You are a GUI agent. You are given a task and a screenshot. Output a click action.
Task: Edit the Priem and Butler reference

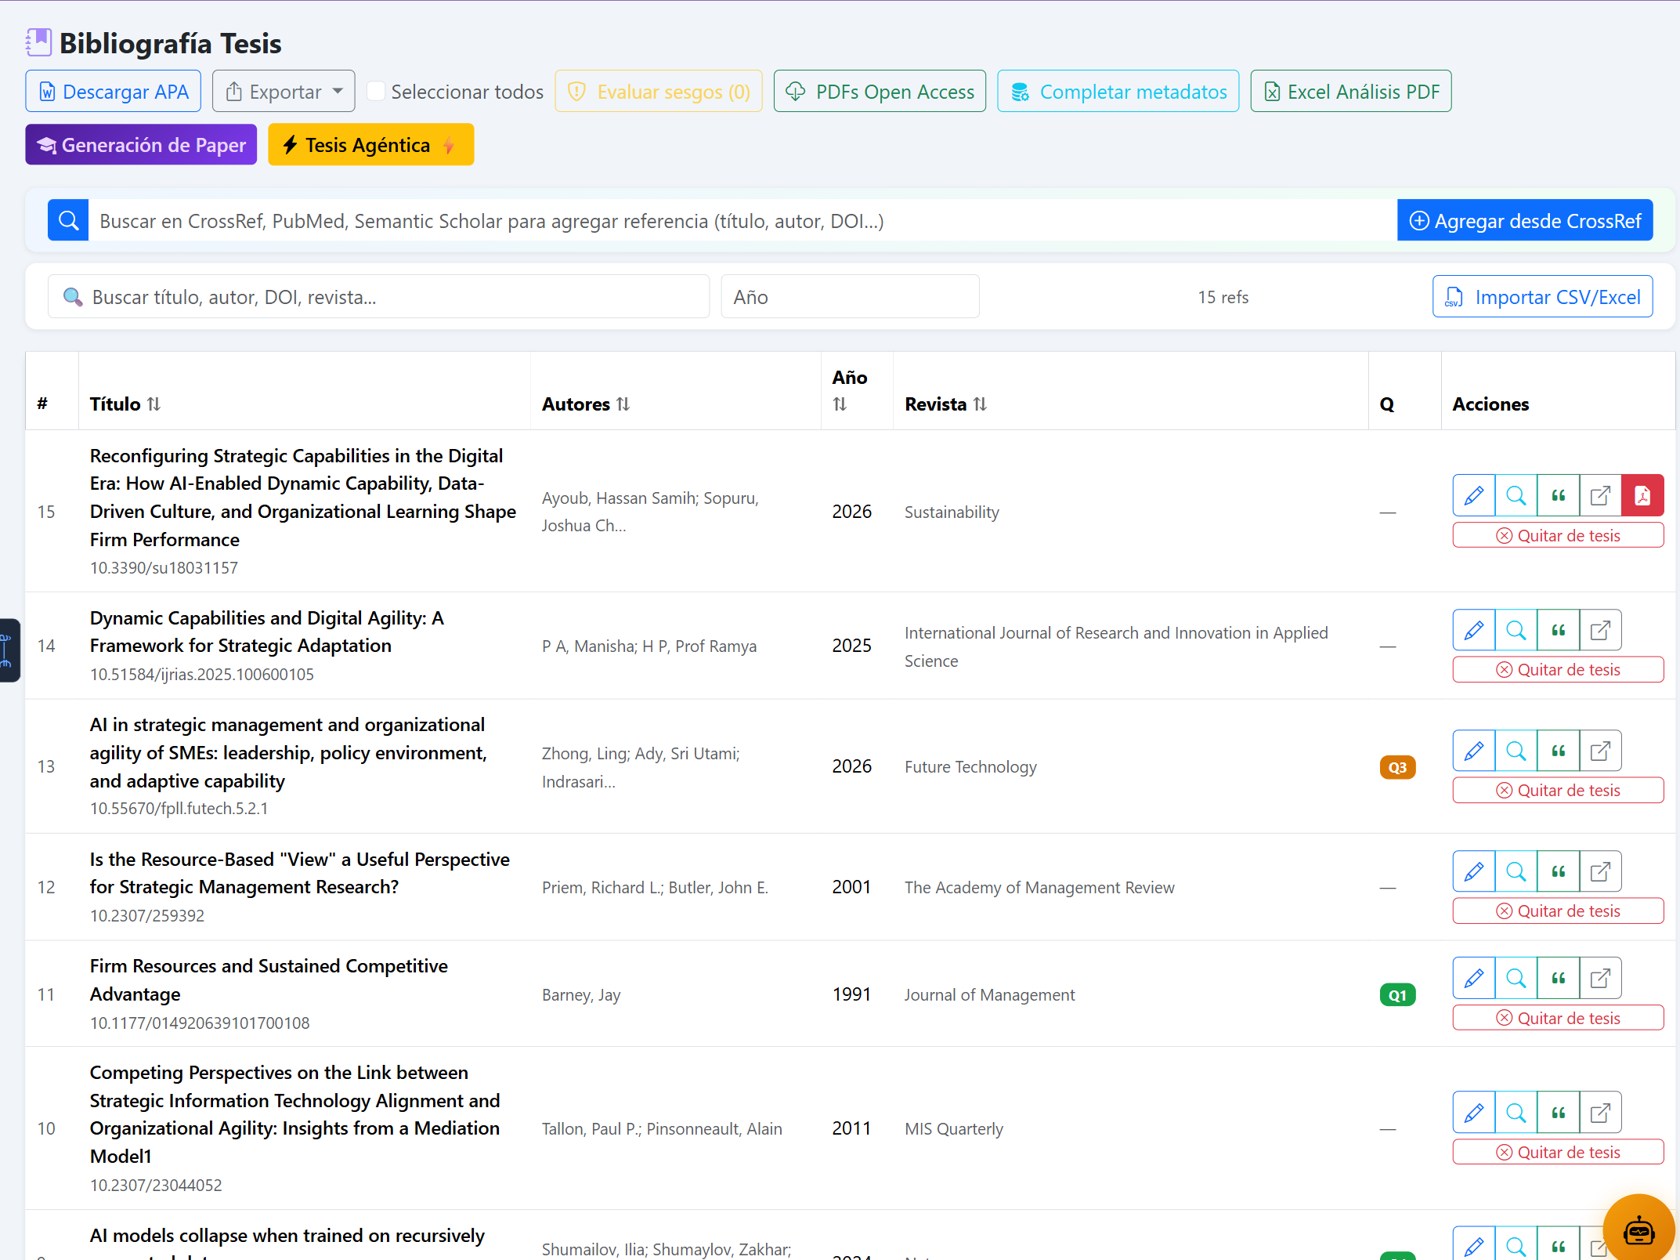pos(1473,871)
